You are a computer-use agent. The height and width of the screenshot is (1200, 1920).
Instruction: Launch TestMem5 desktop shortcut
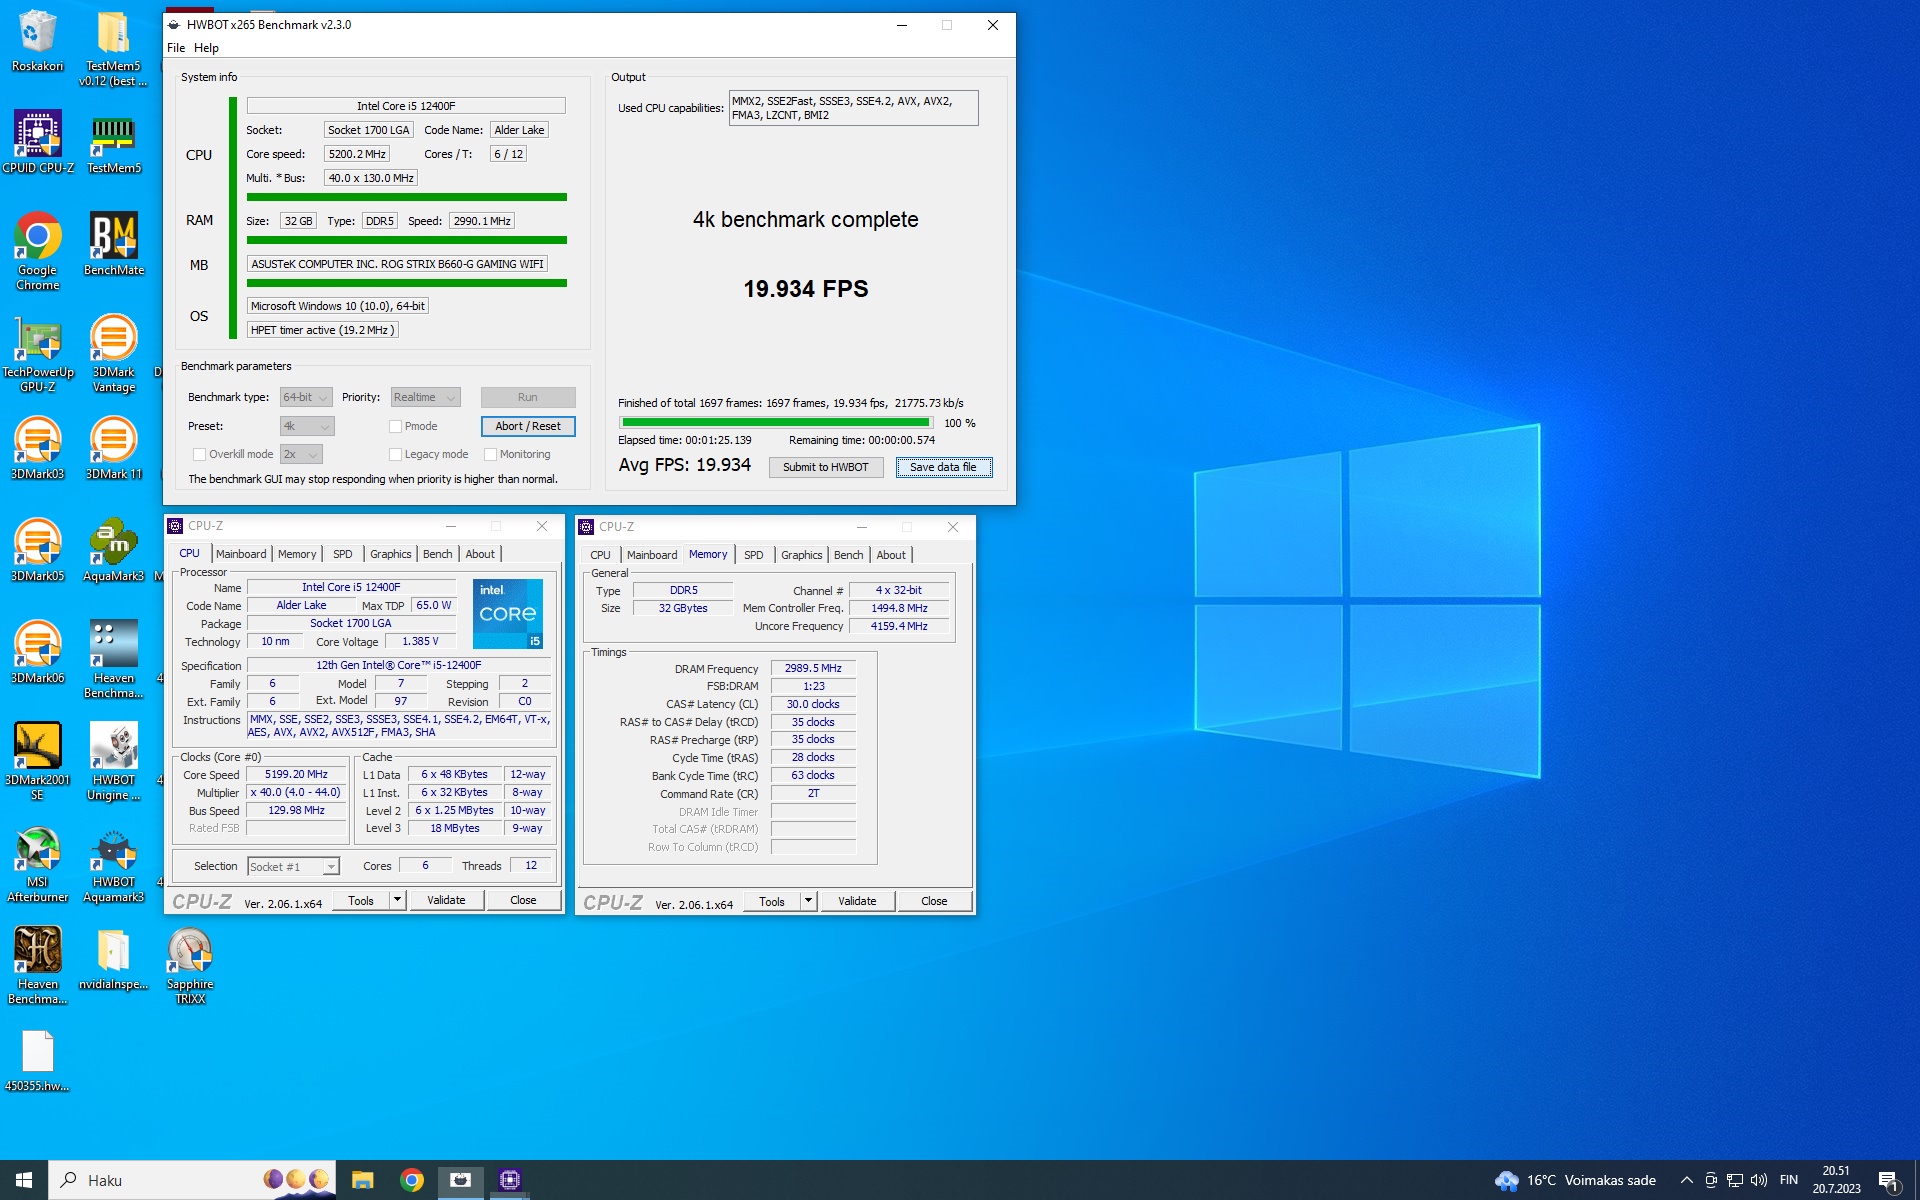113,143
